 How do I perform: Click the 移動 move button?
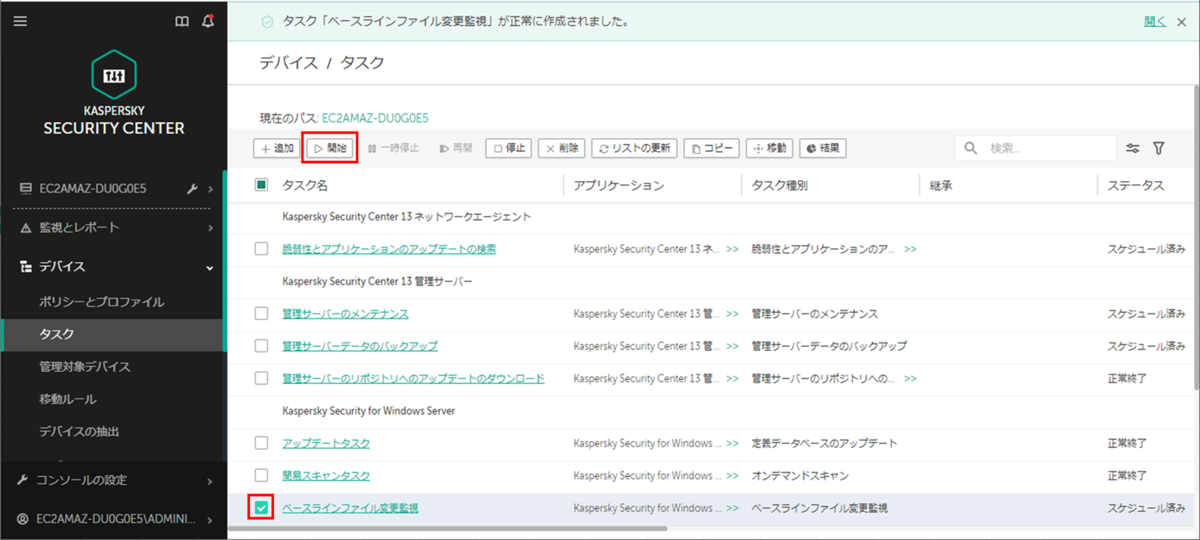[x=768, y=148]
